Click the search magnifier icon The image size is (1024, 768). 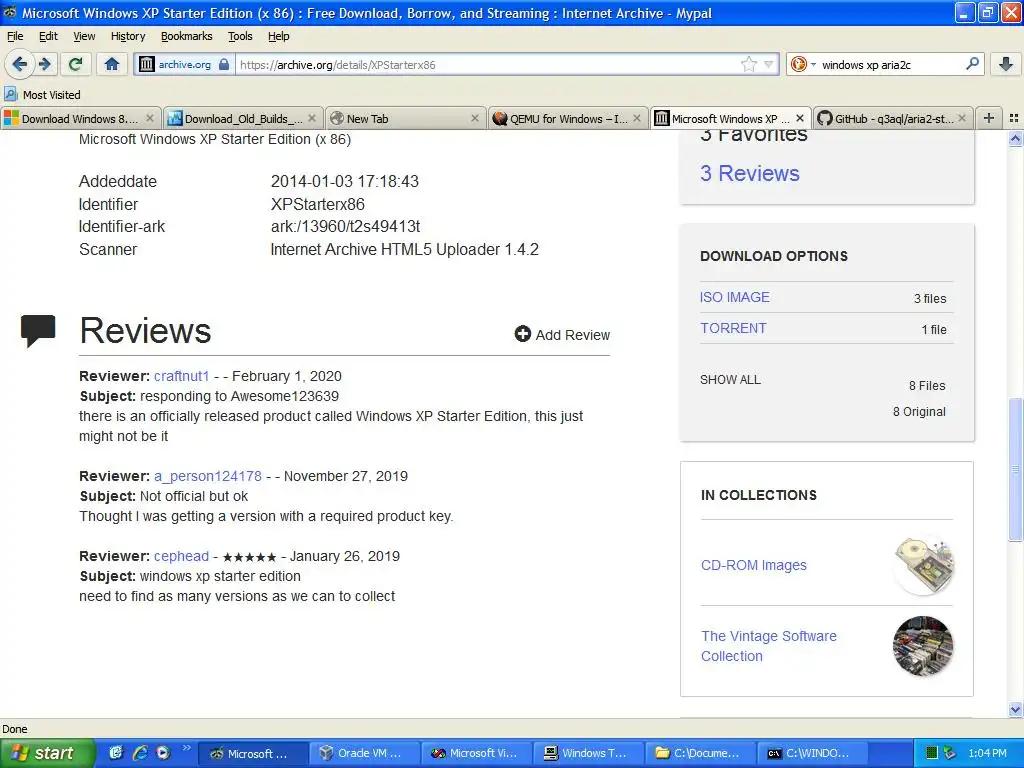coord(972,64)
